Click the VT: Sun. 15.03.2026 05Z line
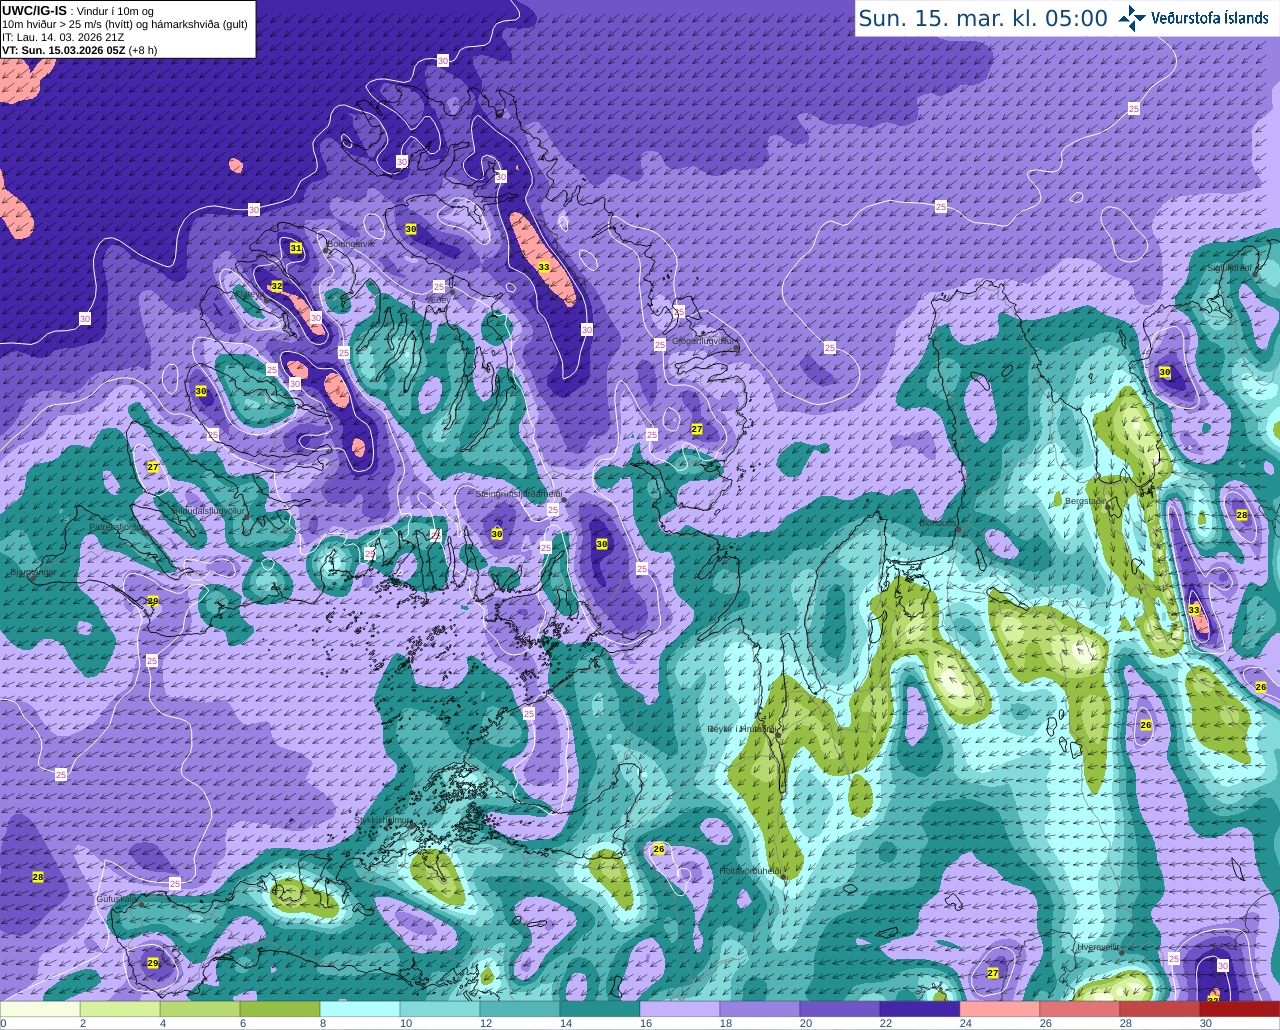This screenshot has height=1030, width=1280. tap(80, 50)
